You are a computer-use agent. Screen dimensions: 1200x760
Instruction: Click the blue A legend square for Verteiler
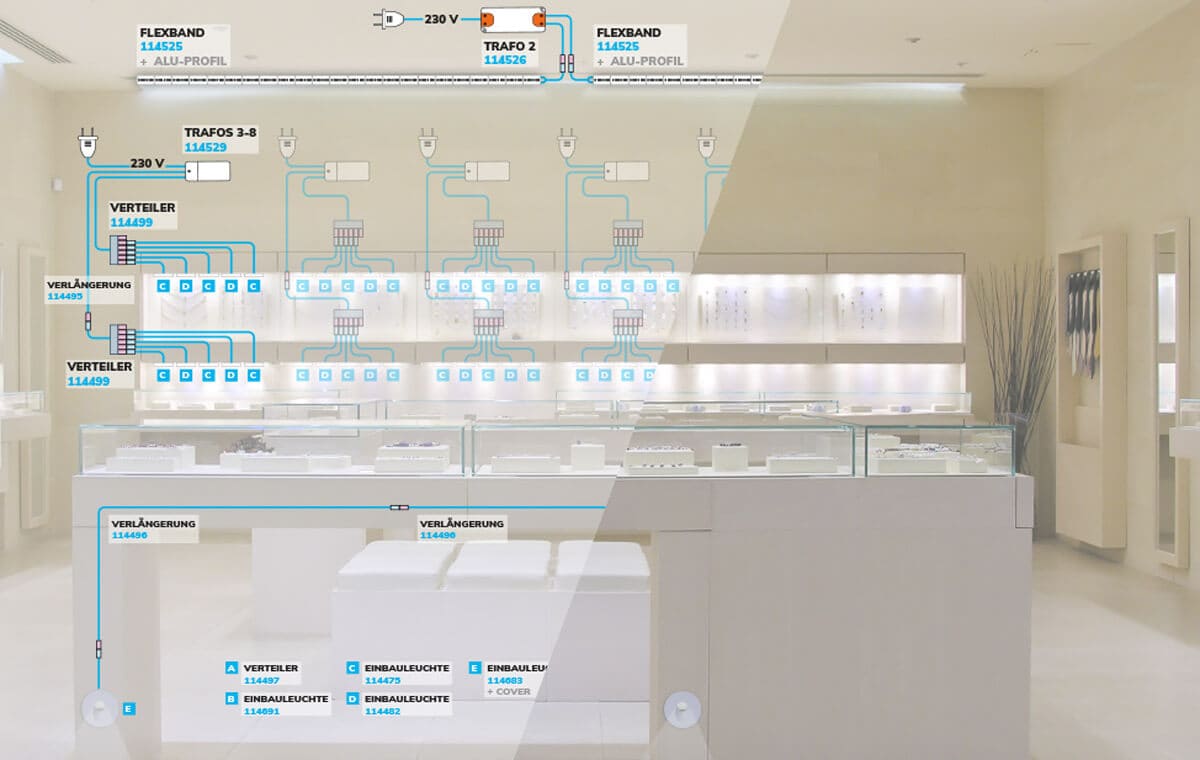(232, 668)
